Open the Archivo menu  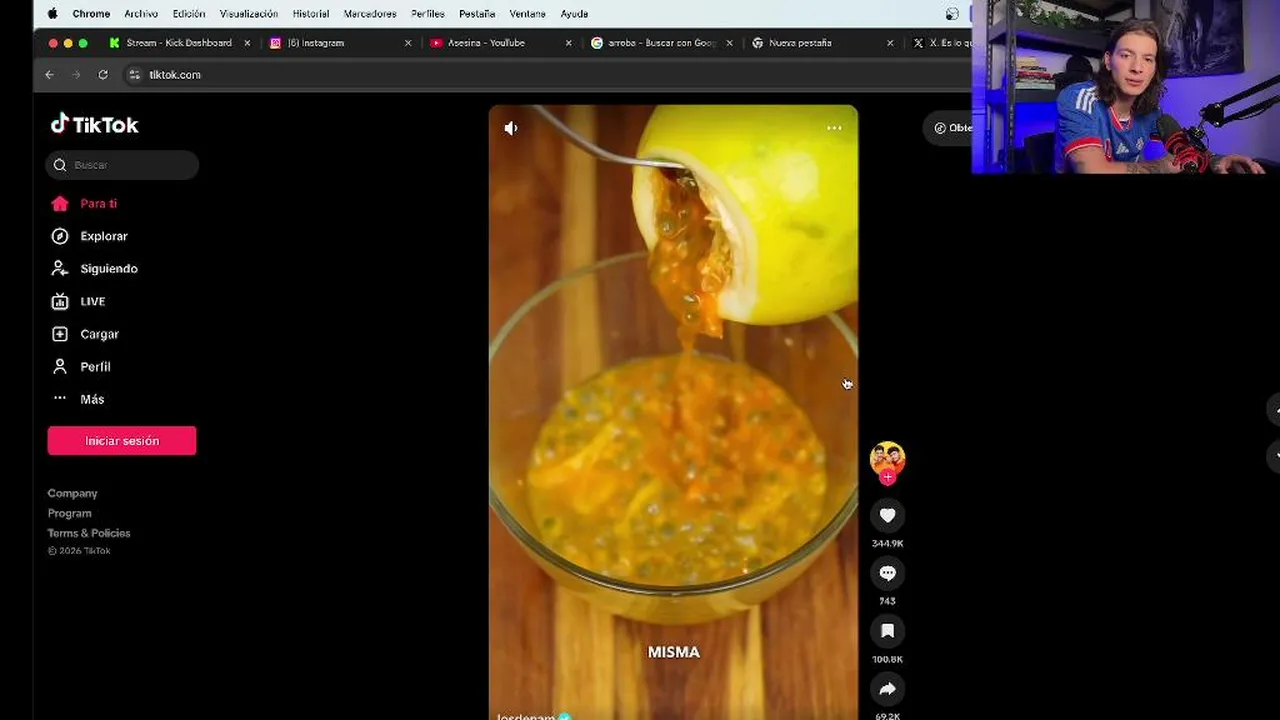141,14
